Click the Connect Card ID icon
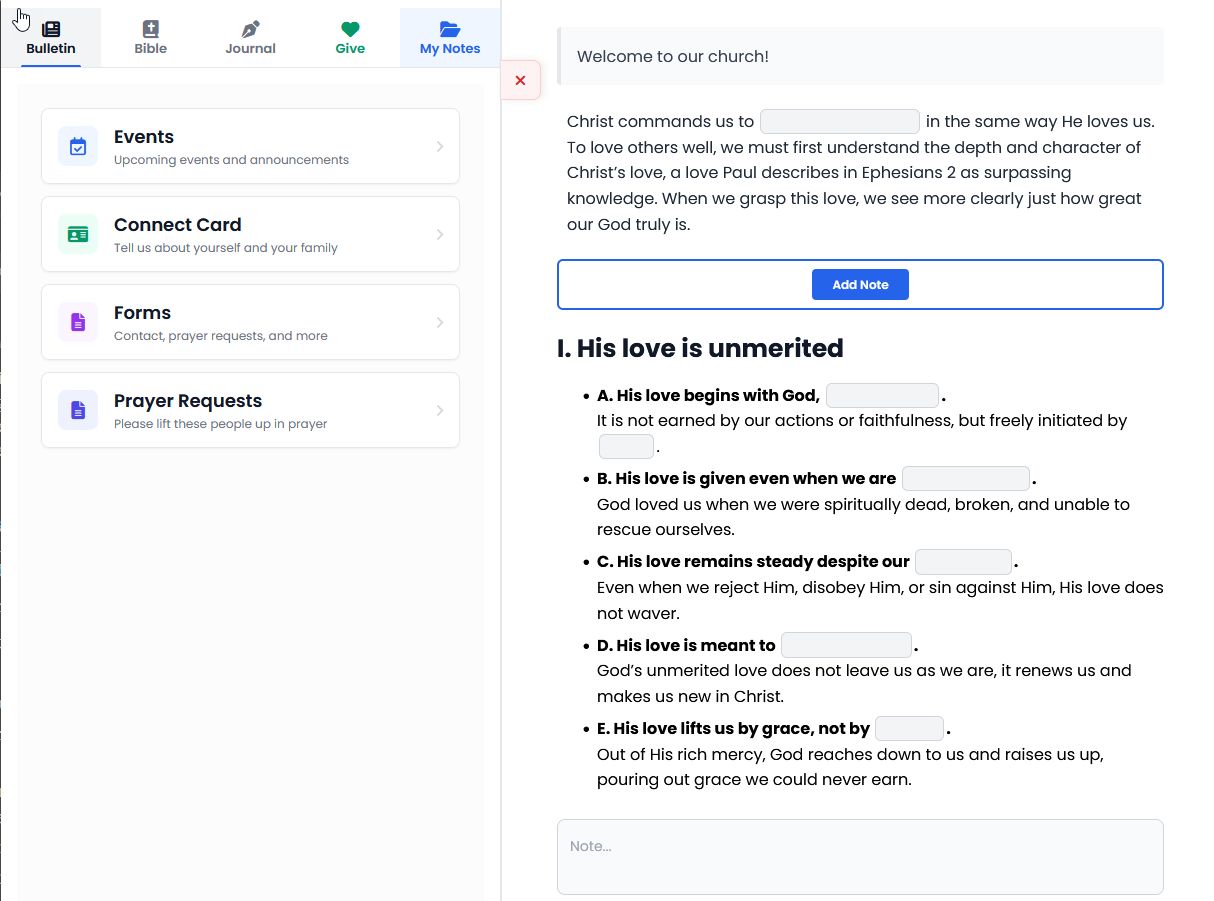 [78, 235]
